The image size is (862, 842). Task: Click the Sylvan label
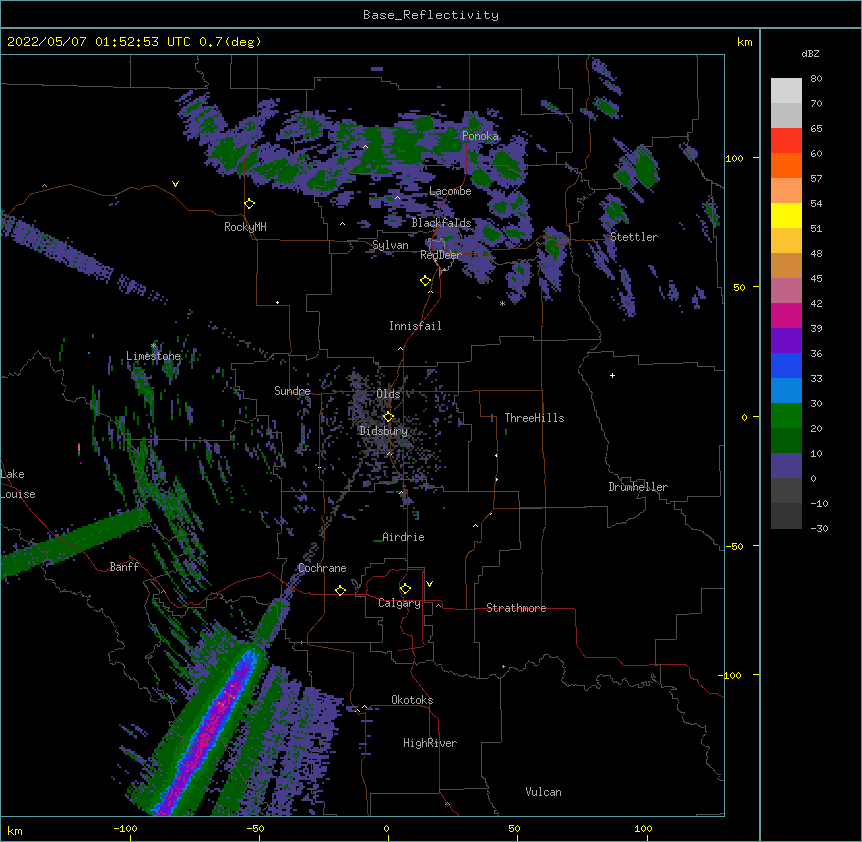[390, 245]
